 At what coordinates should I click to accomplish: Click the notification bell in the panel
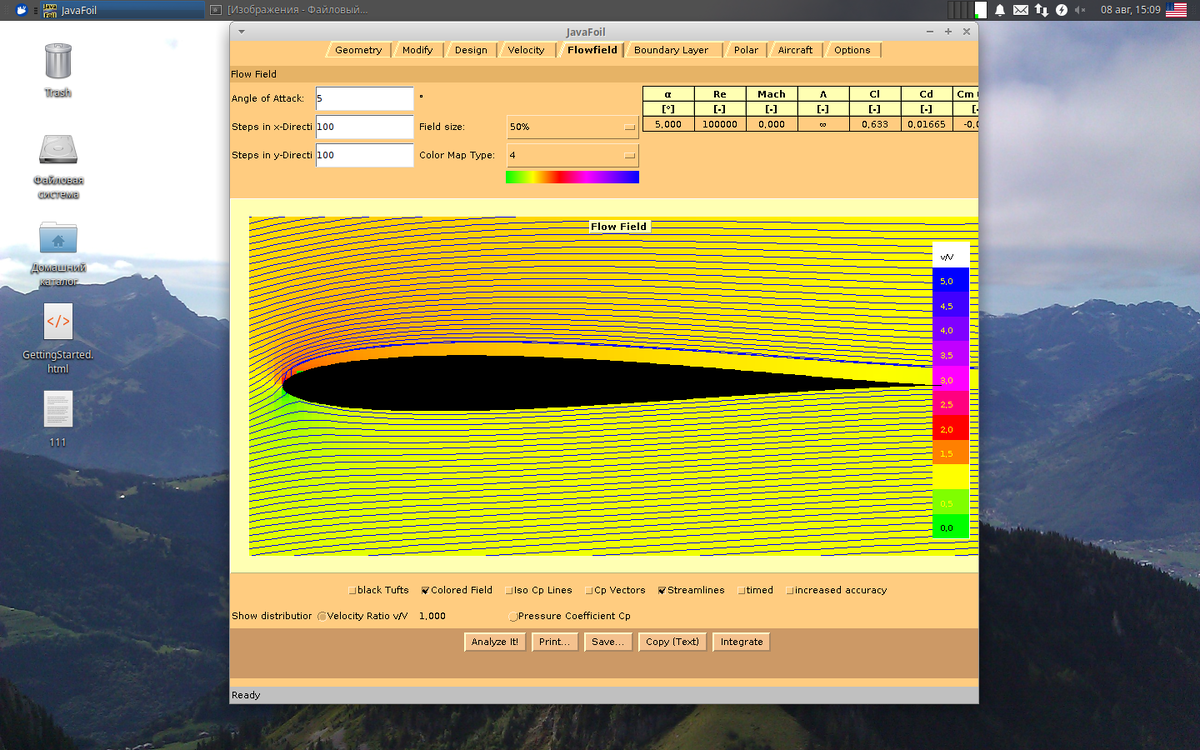click(1000, 10)
